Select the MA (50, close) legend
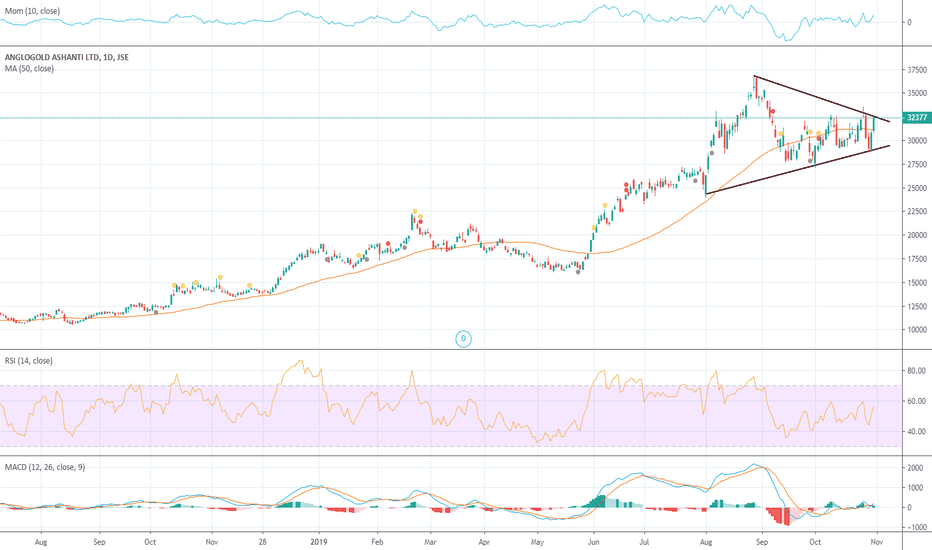 [x=29, y=68]
